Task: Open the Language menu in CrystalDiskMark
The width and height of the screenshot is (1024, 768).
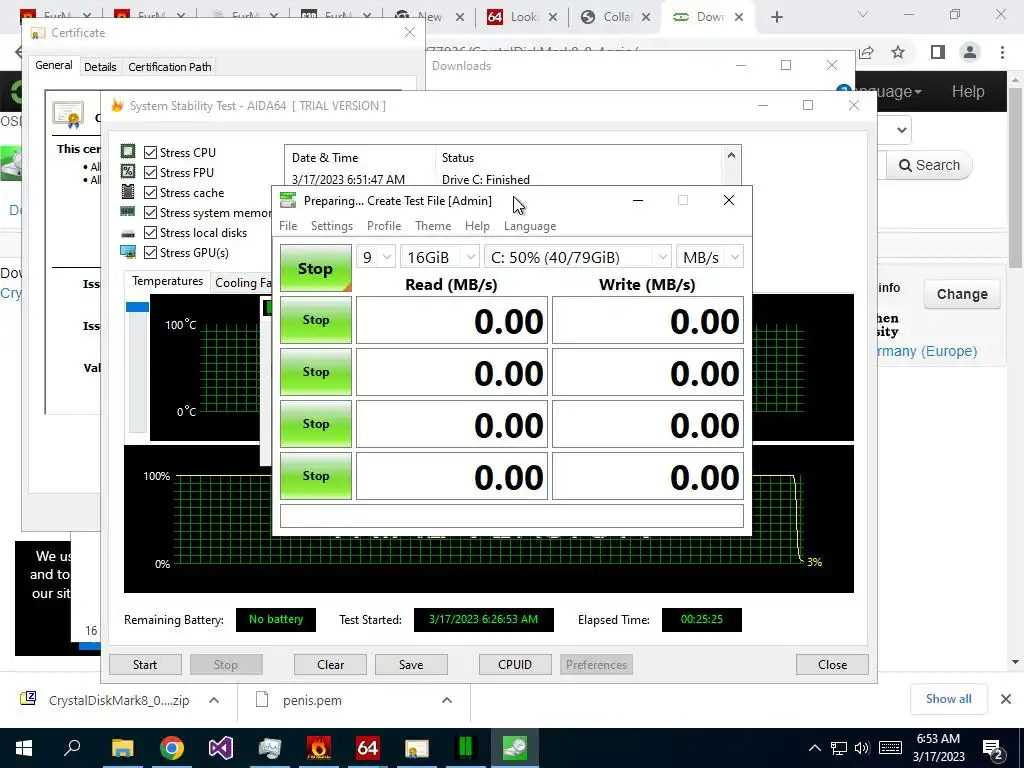Action: click(530, 226)
